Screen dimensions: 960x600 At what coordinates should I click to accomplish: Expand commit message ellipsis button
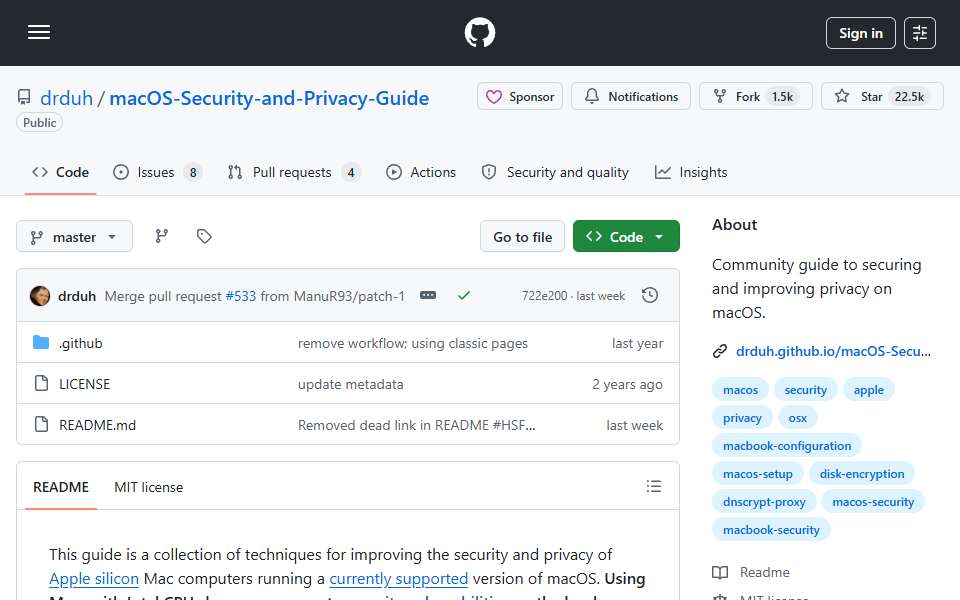coord(428,296)
